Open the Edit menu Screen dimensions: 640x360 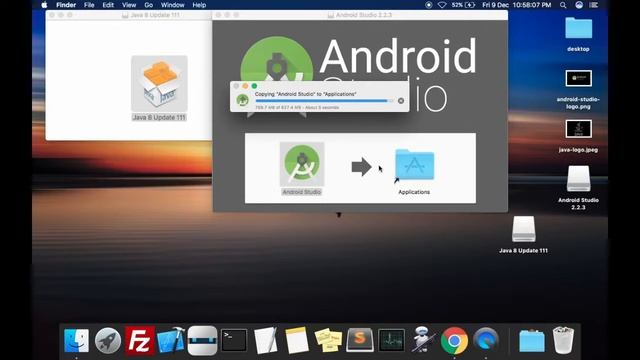108,5
